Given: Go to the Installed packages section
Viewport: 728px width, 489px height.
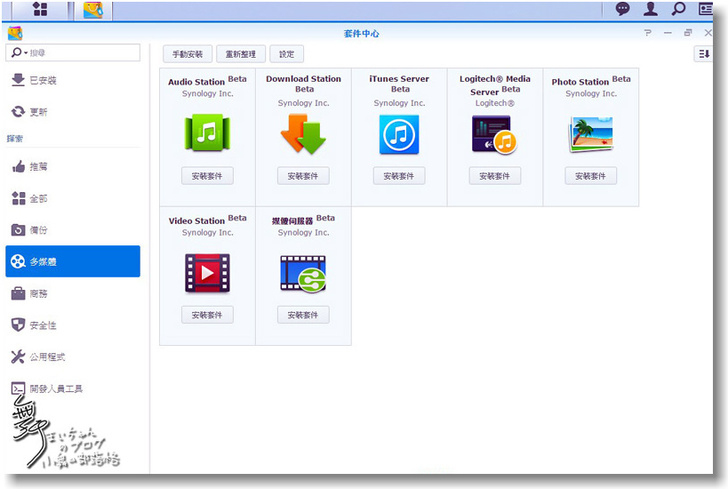Looking at the screenshot, I should tap(73, 80).
